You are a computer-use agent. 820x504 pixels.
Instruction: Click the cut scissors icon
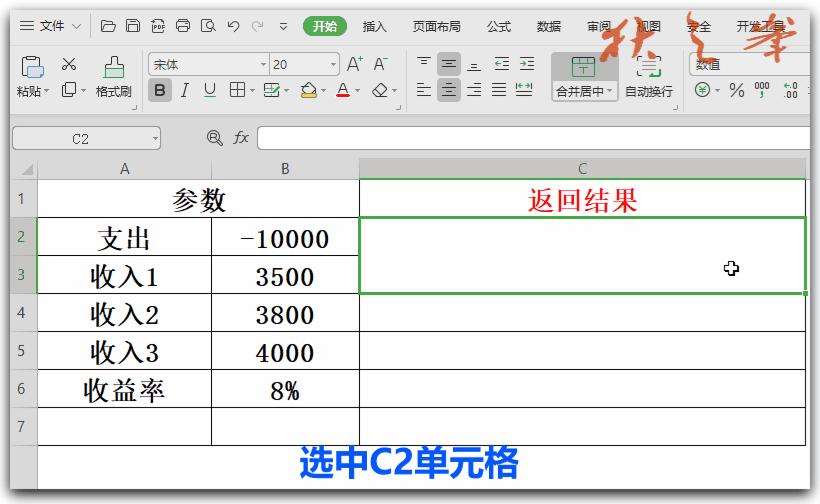(x=69, y=64)
